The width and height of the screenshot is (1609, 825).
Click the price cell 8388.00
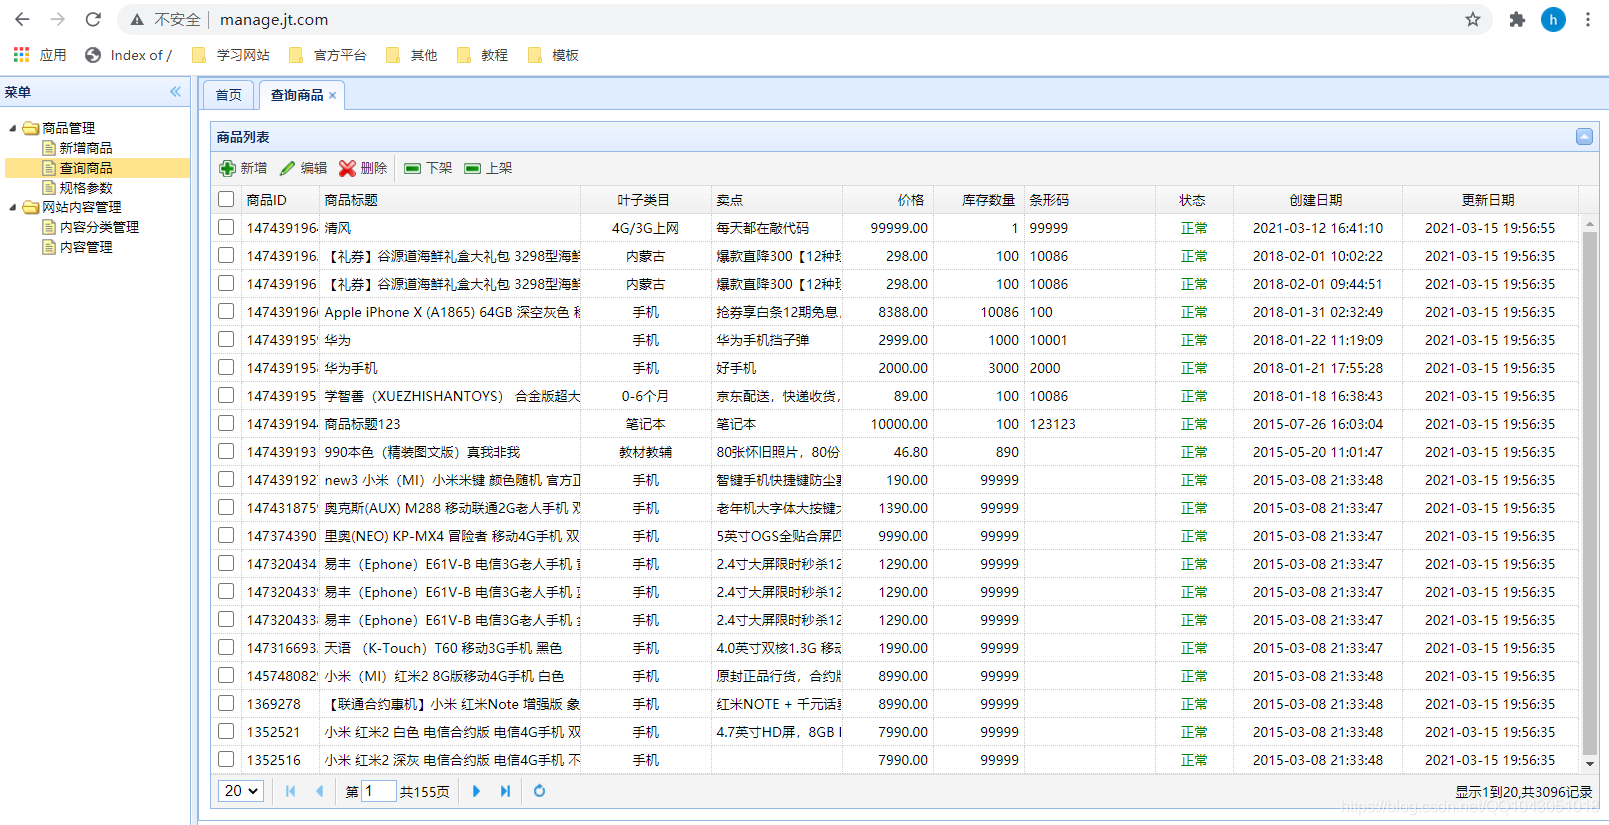pos(888,312)
